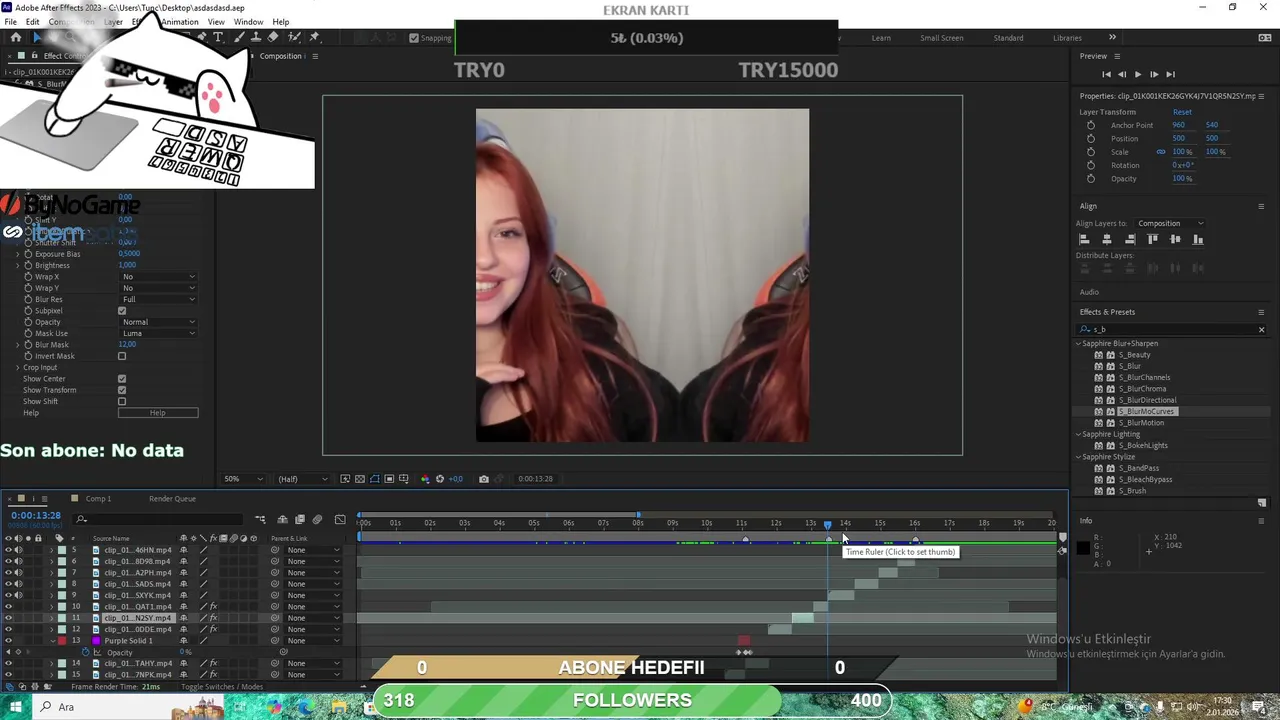Select the Small Screen workspace

click(942, 38)
